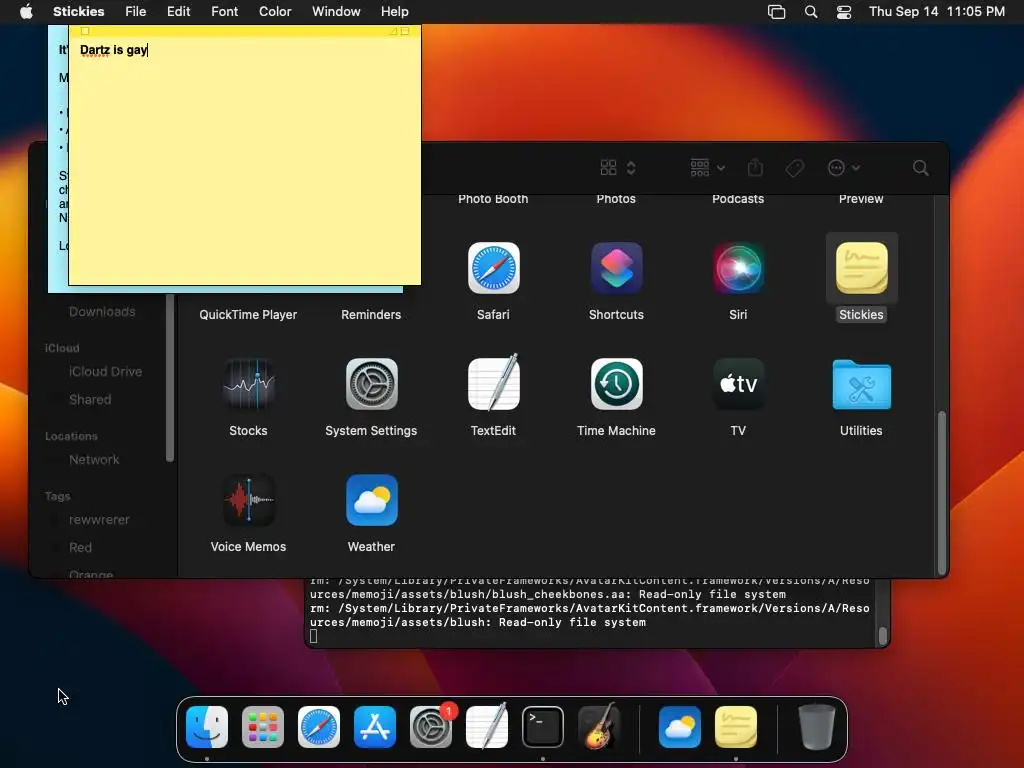The image size is (1024, 768).
Task: Click the Finder window vertical scrollbar
Action: pyautogui.click(x=942, y=492)
